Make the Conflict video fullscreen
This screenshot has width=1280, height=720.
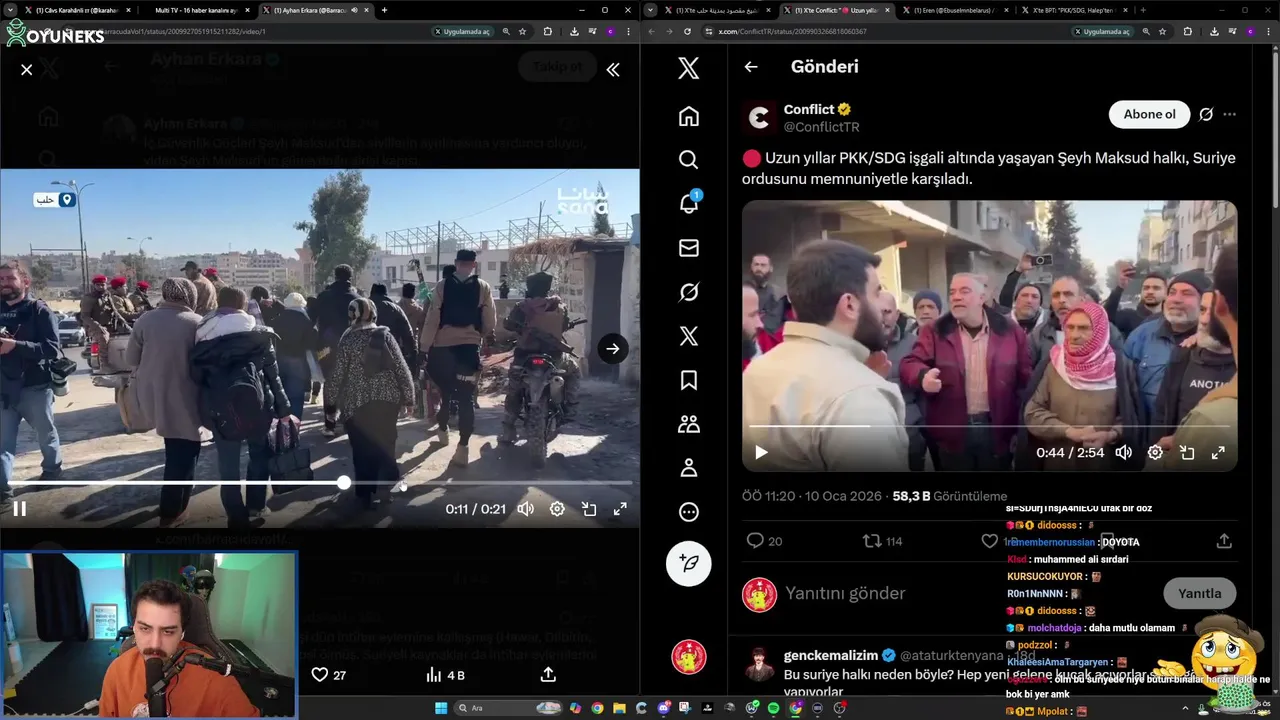pos(1218,452)
